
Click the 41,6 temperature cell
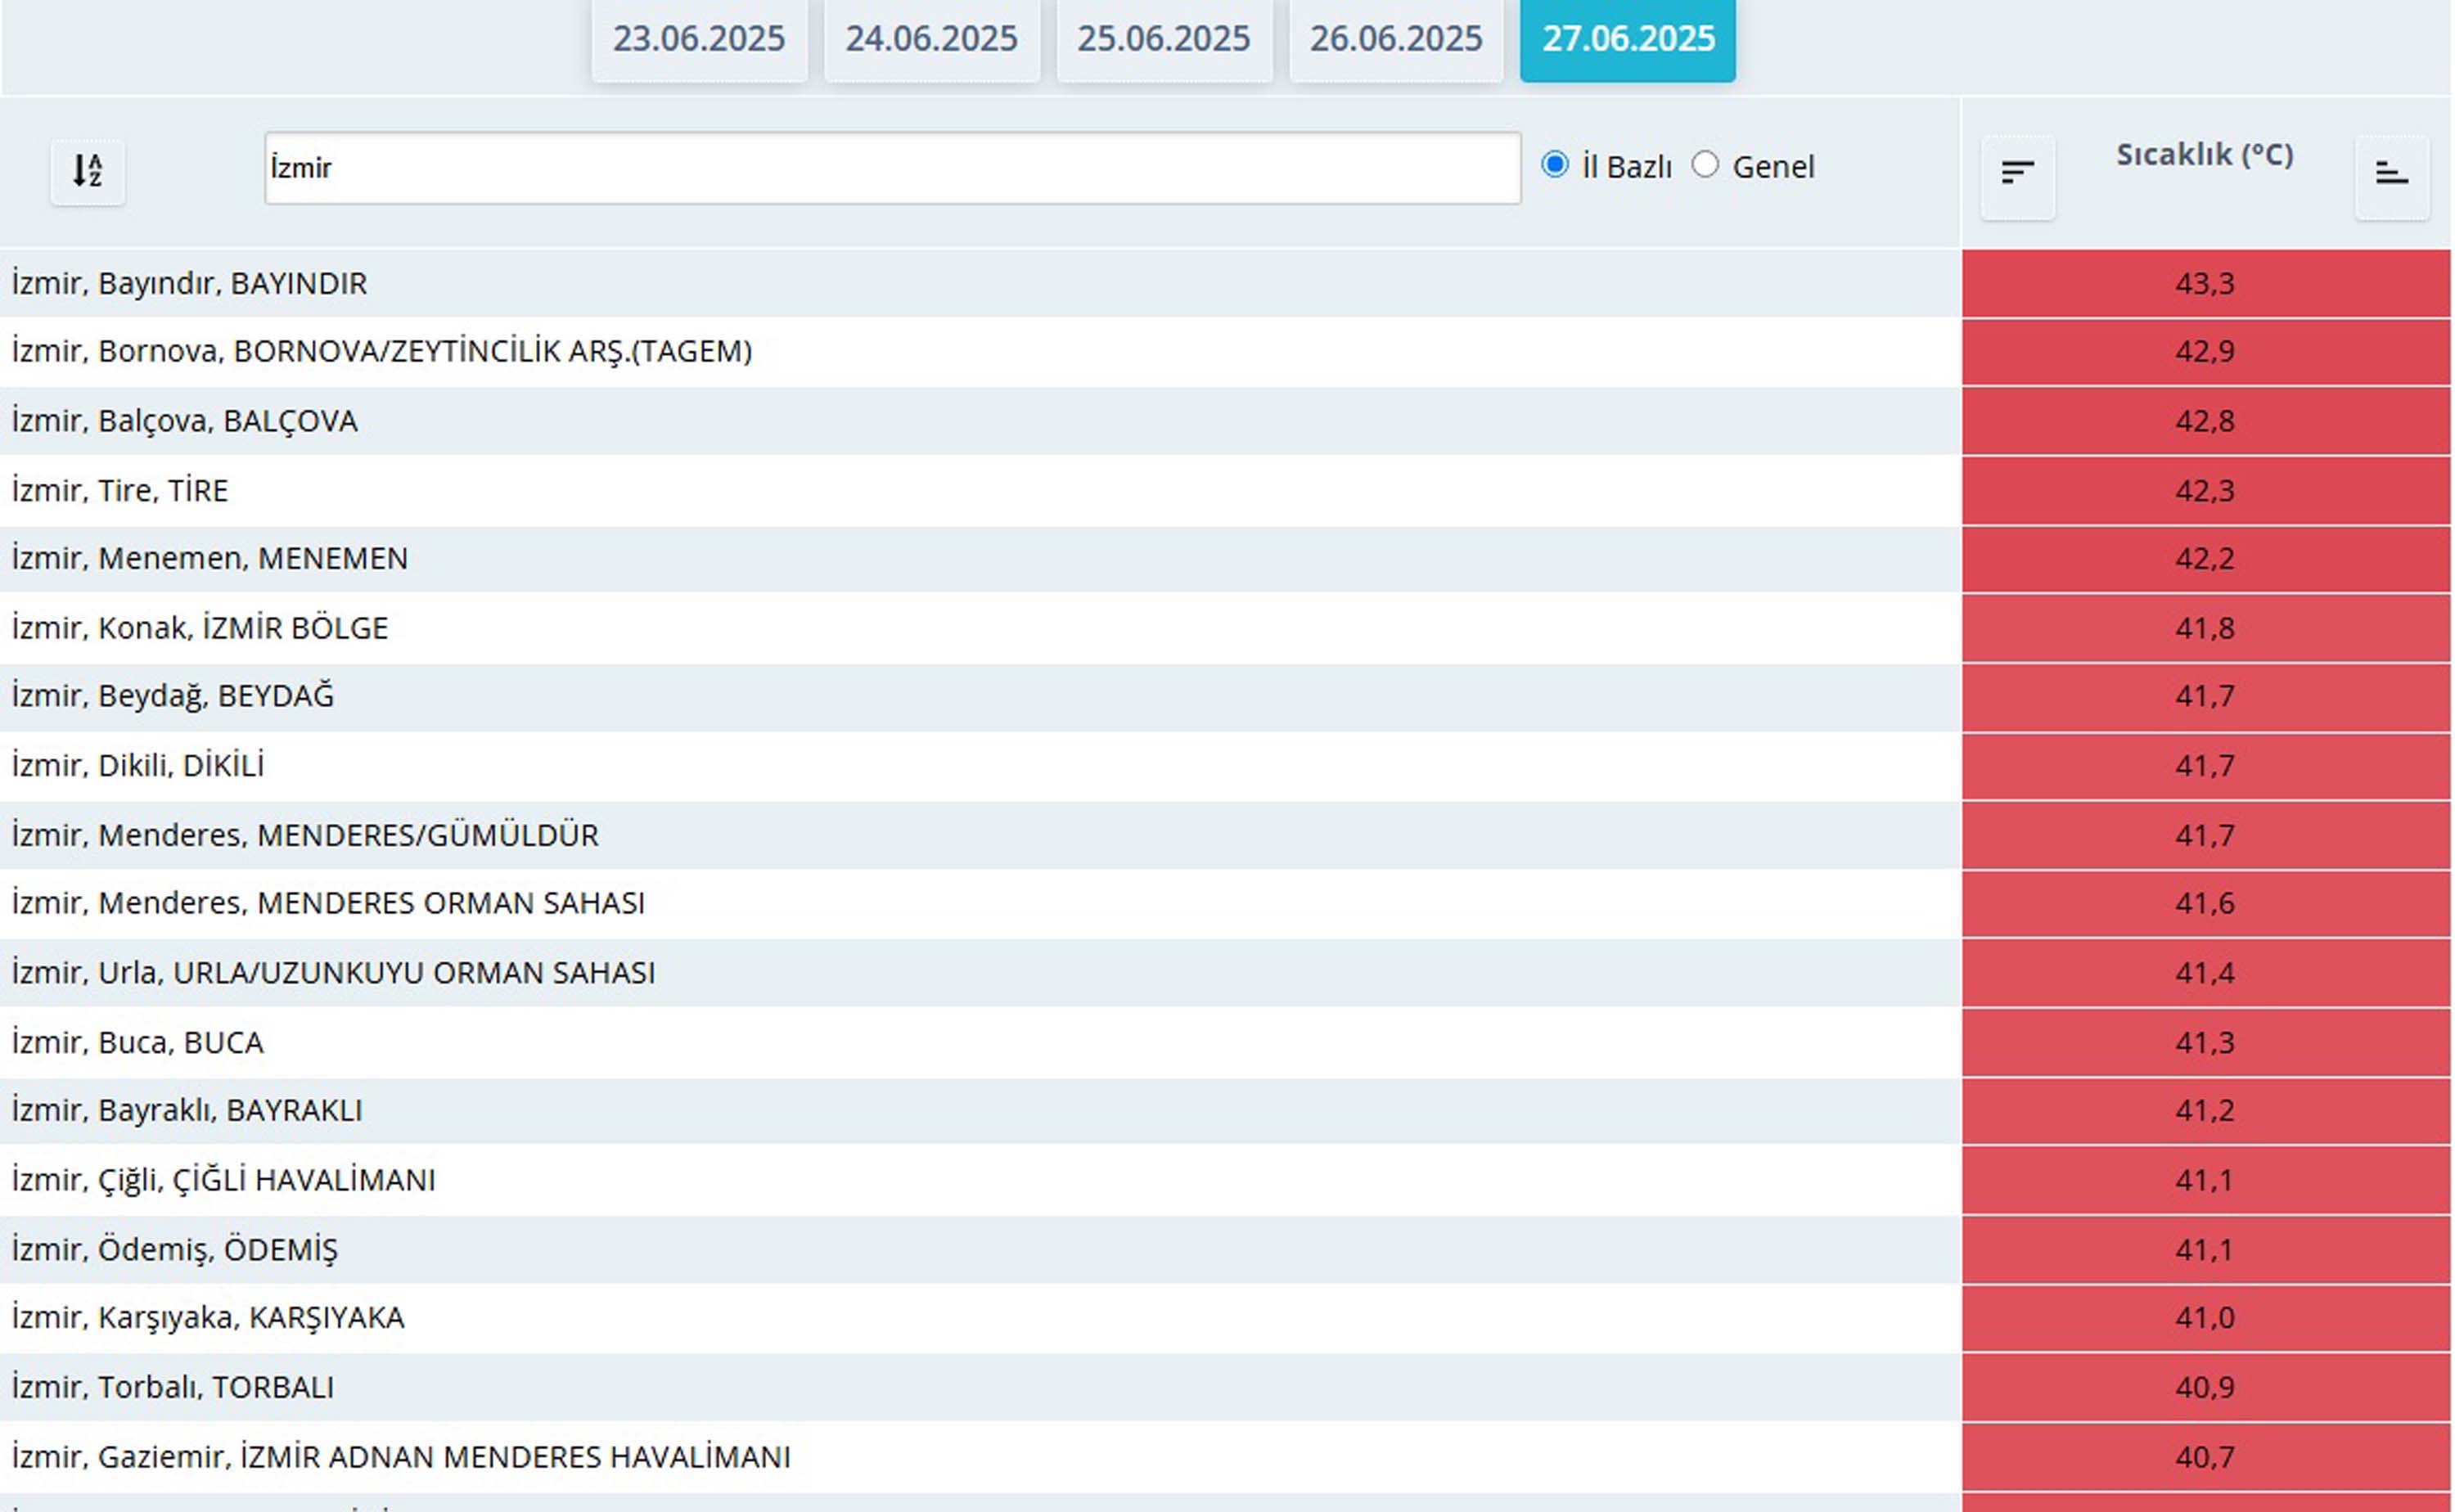click(2205, 904)
